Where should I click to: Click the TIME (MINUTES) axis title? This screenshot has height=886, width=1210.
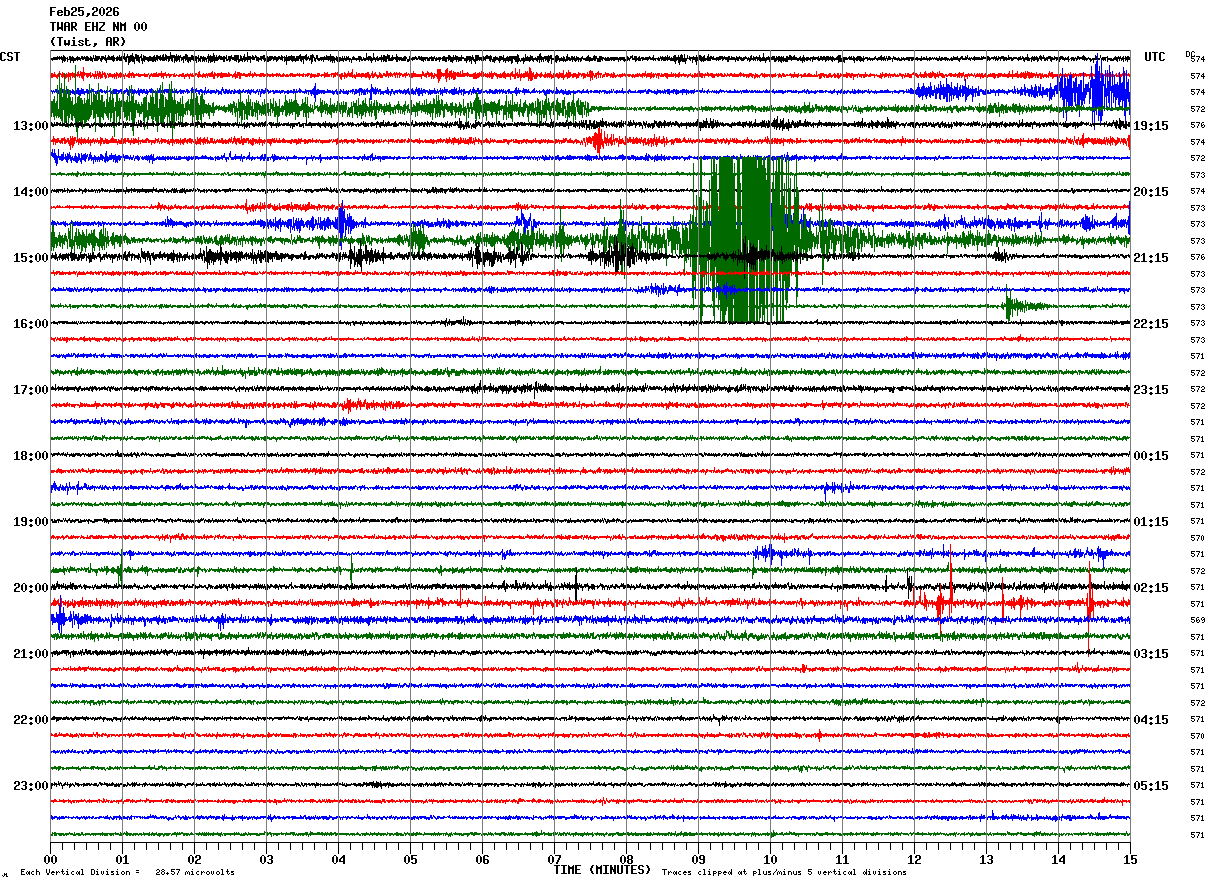point(602,870)
